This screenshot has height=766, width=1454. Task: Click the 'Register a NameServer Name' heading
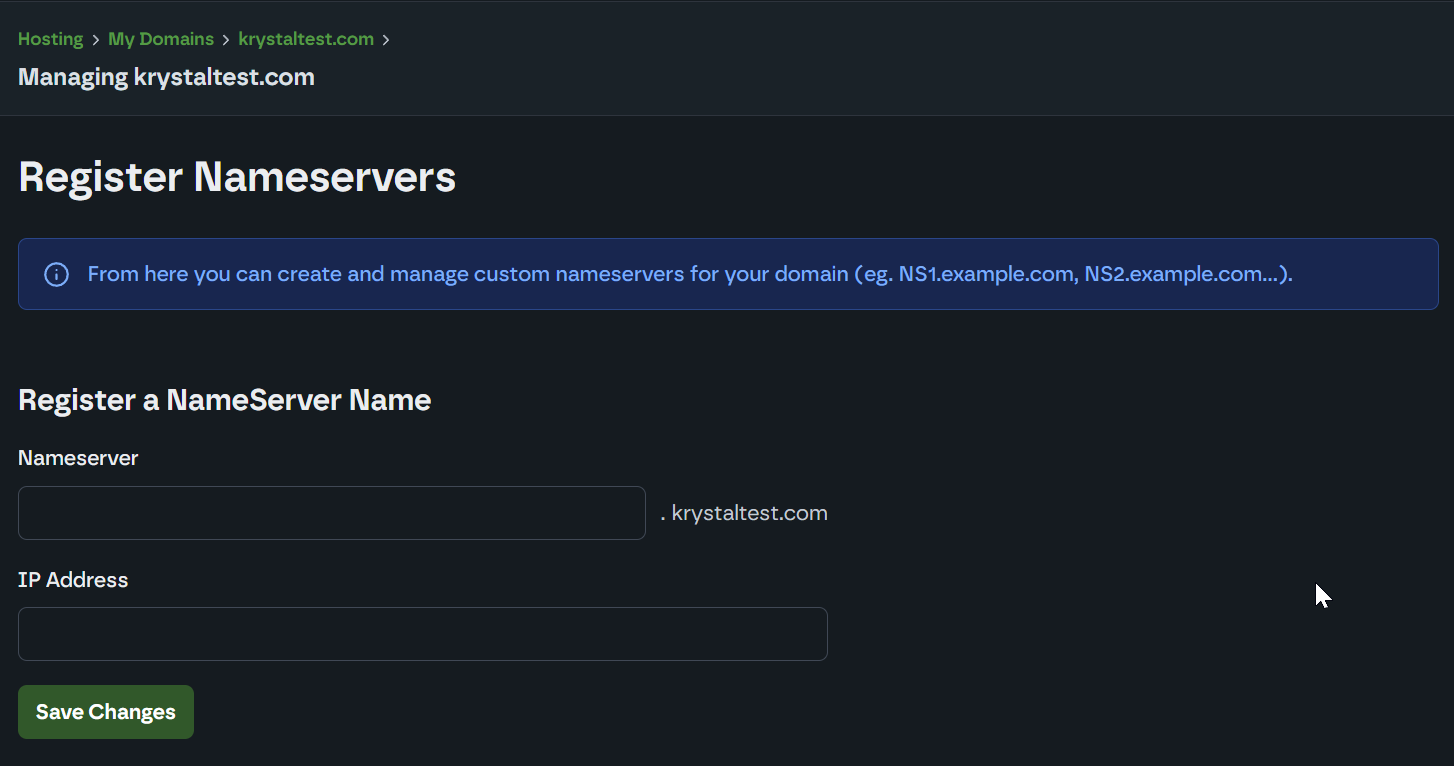click(x=225, y=400)
